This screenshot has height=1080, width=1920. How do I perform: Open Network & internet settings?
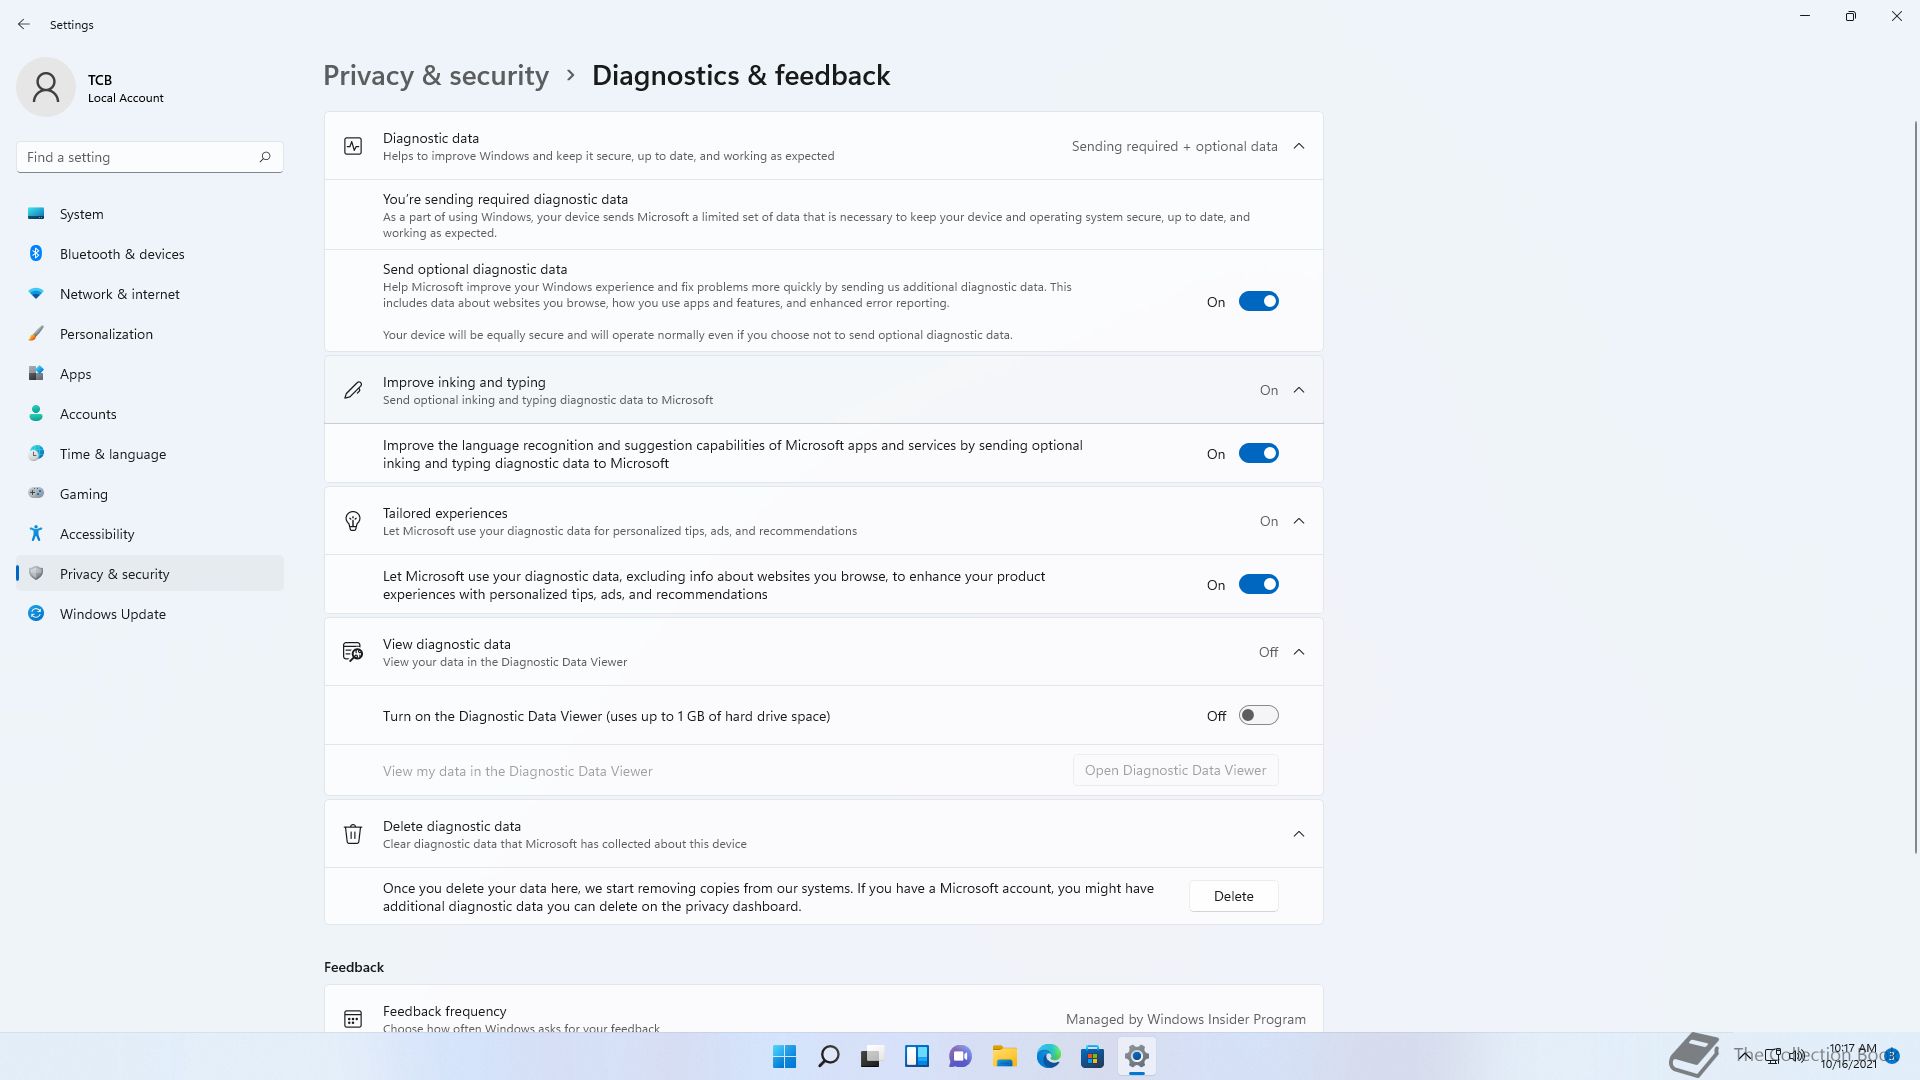coord(150,294)
